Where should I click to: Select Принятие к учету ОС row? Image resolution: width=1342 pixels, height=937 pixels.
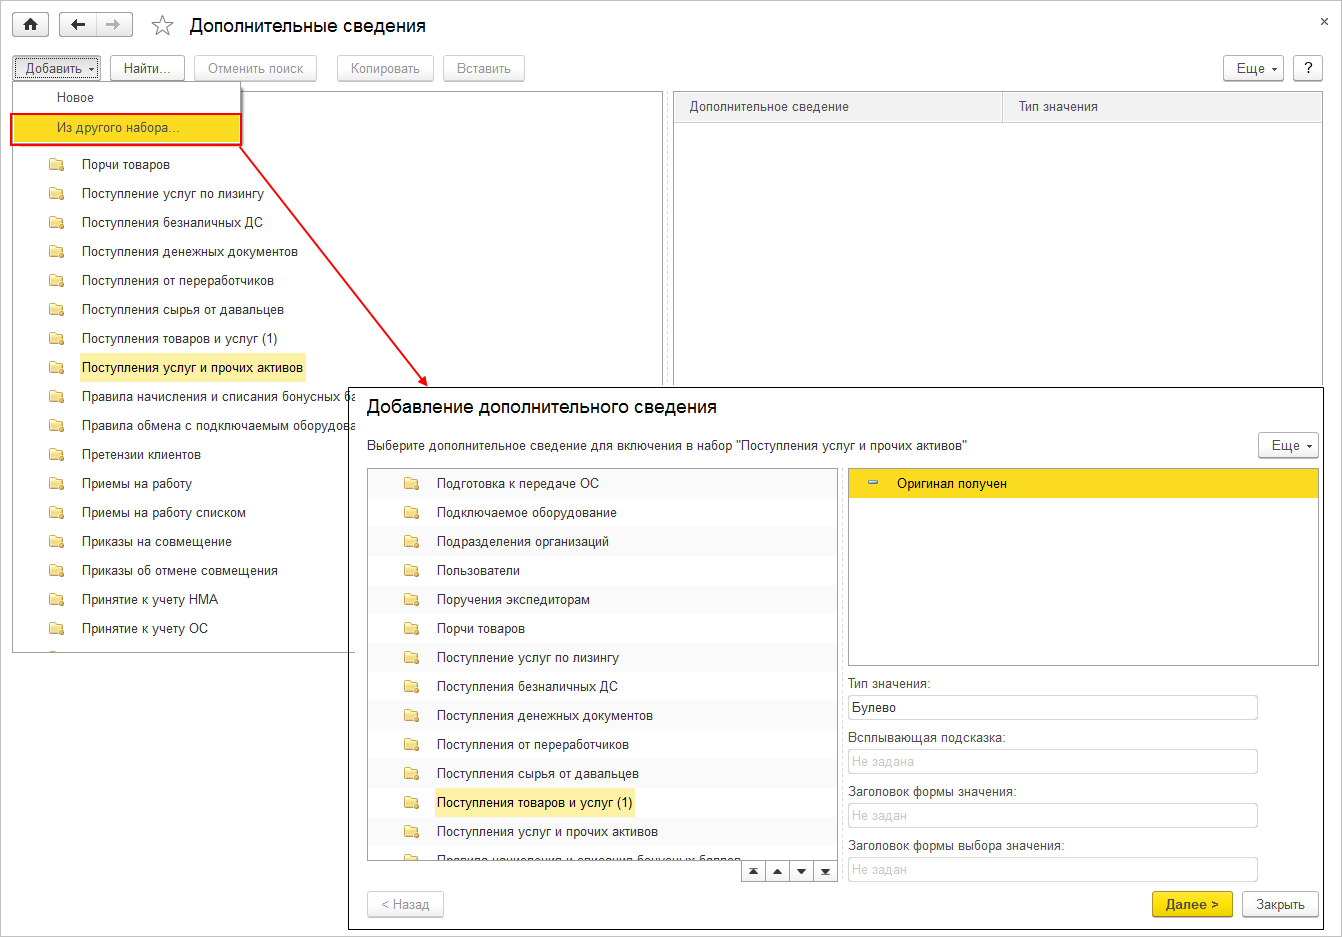pyautogui.click(x=145, y=628)
